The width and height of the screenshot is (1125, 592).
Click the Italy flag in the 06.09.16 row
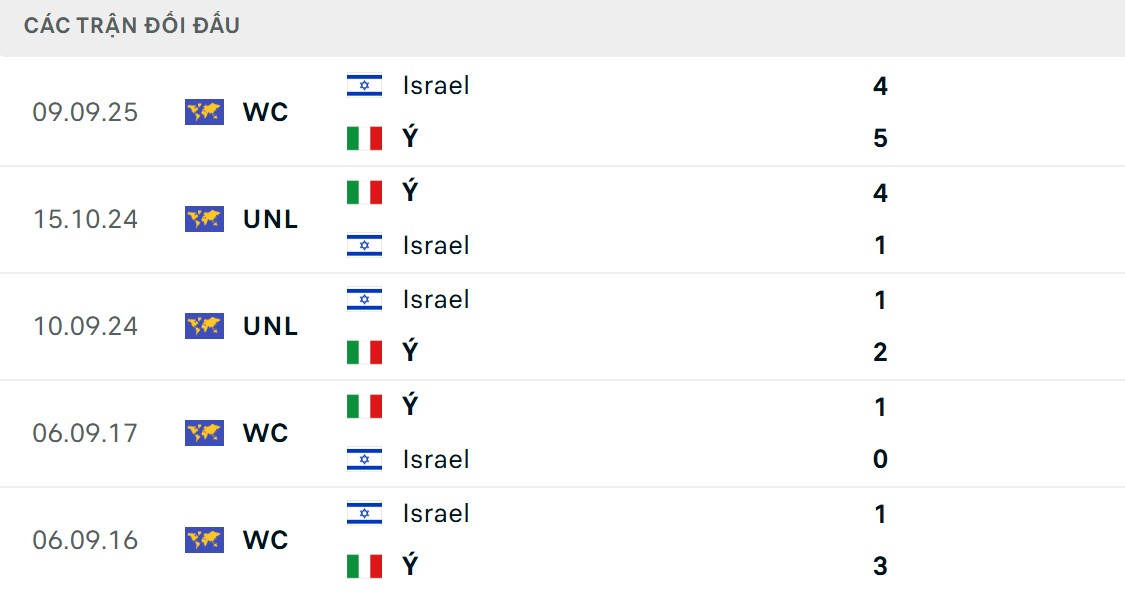(363, 565)
